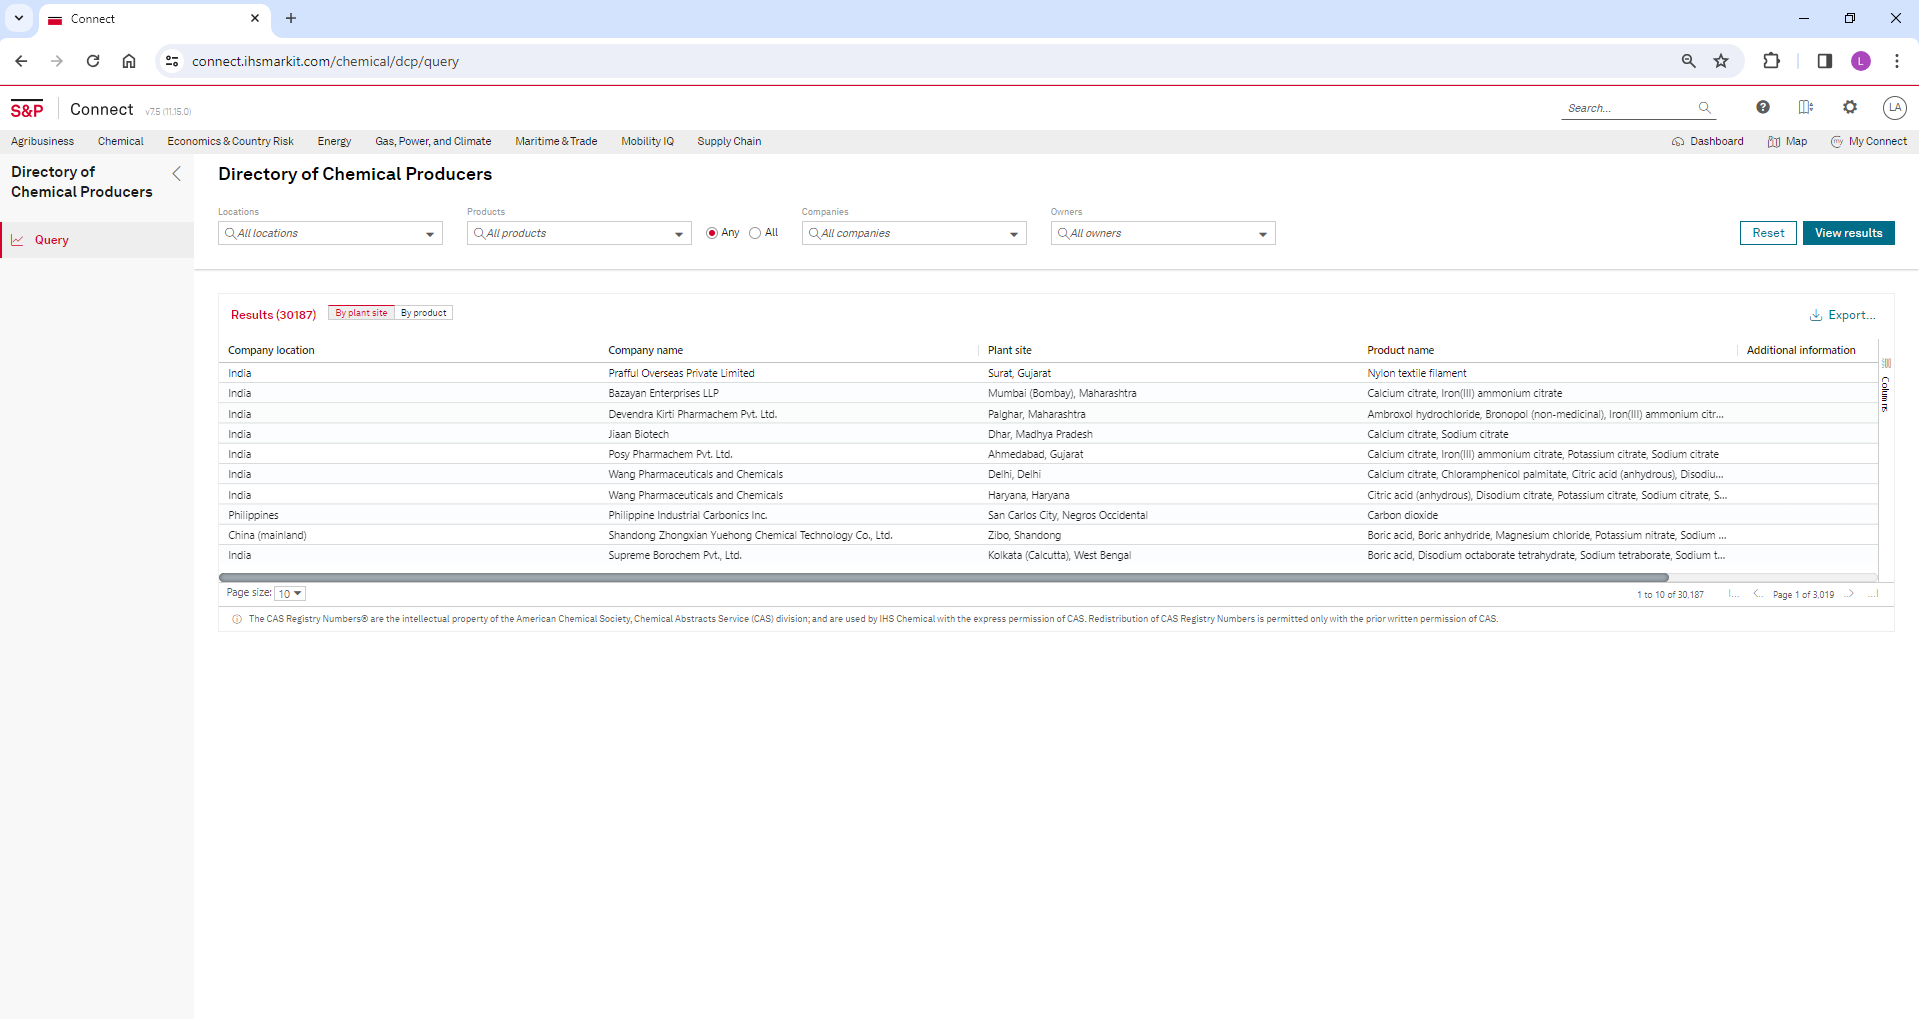Sort by Company name column header
1919x1019 pixels.
point(645,351)
